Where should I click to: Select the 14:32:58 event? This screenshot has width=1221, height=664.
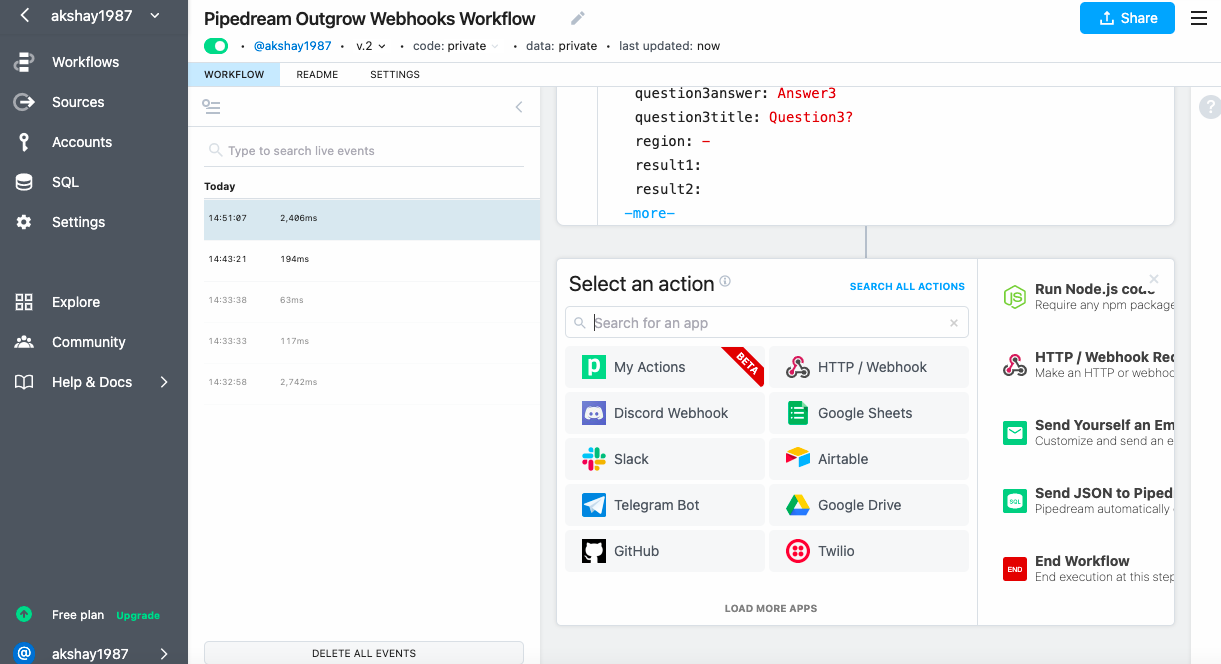pyautogui.click(x=372, y=382)
